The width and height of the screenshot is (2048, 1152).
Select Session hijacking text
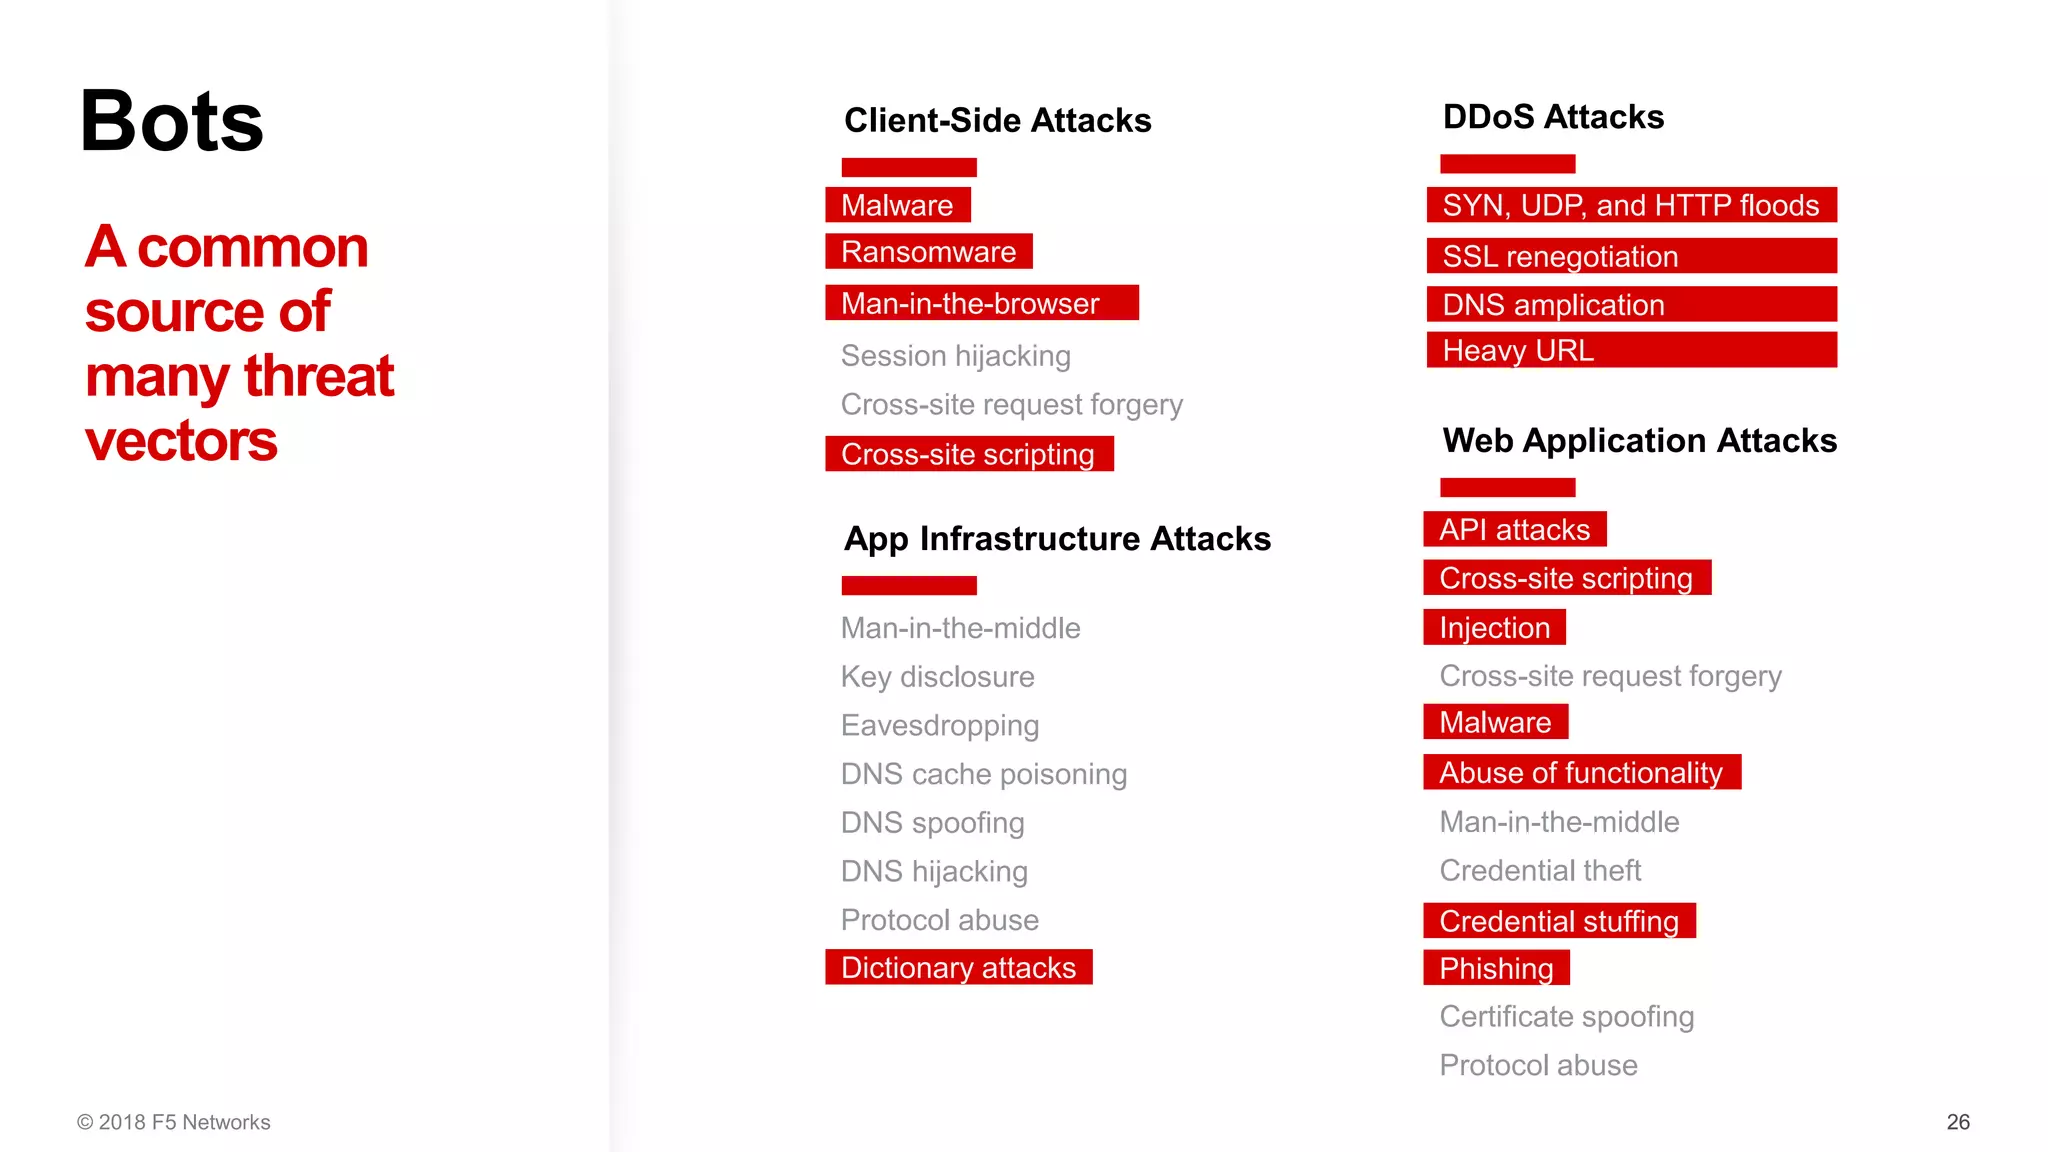[x=955, y=356]
